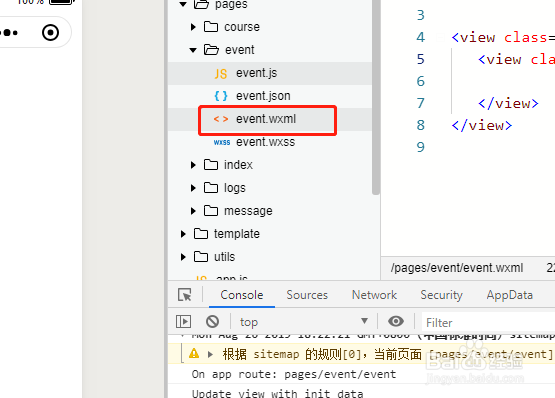Click the utils folder icon
This screenshot has width=555, height=398.
point(201,256)
